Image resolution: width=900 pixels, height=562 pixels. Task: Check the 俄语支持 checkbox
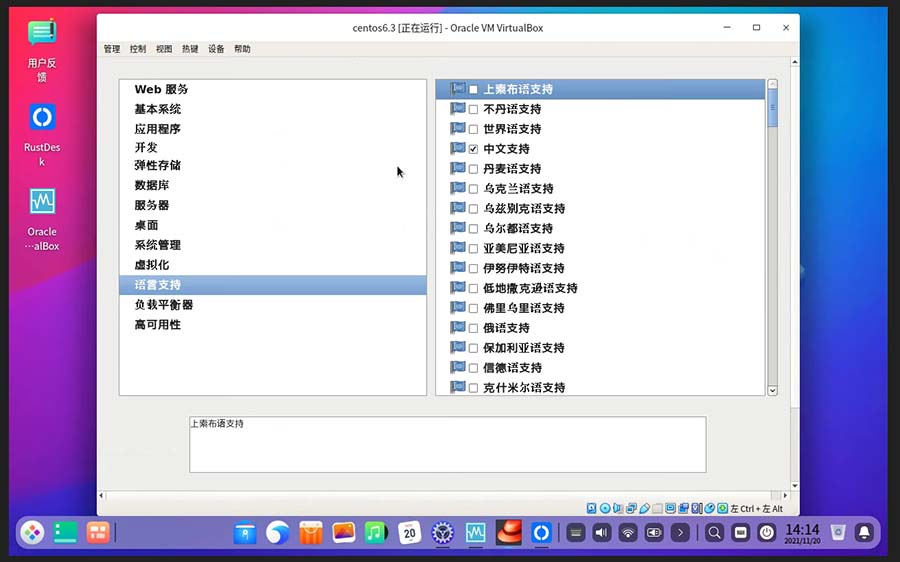coord(474,328)
